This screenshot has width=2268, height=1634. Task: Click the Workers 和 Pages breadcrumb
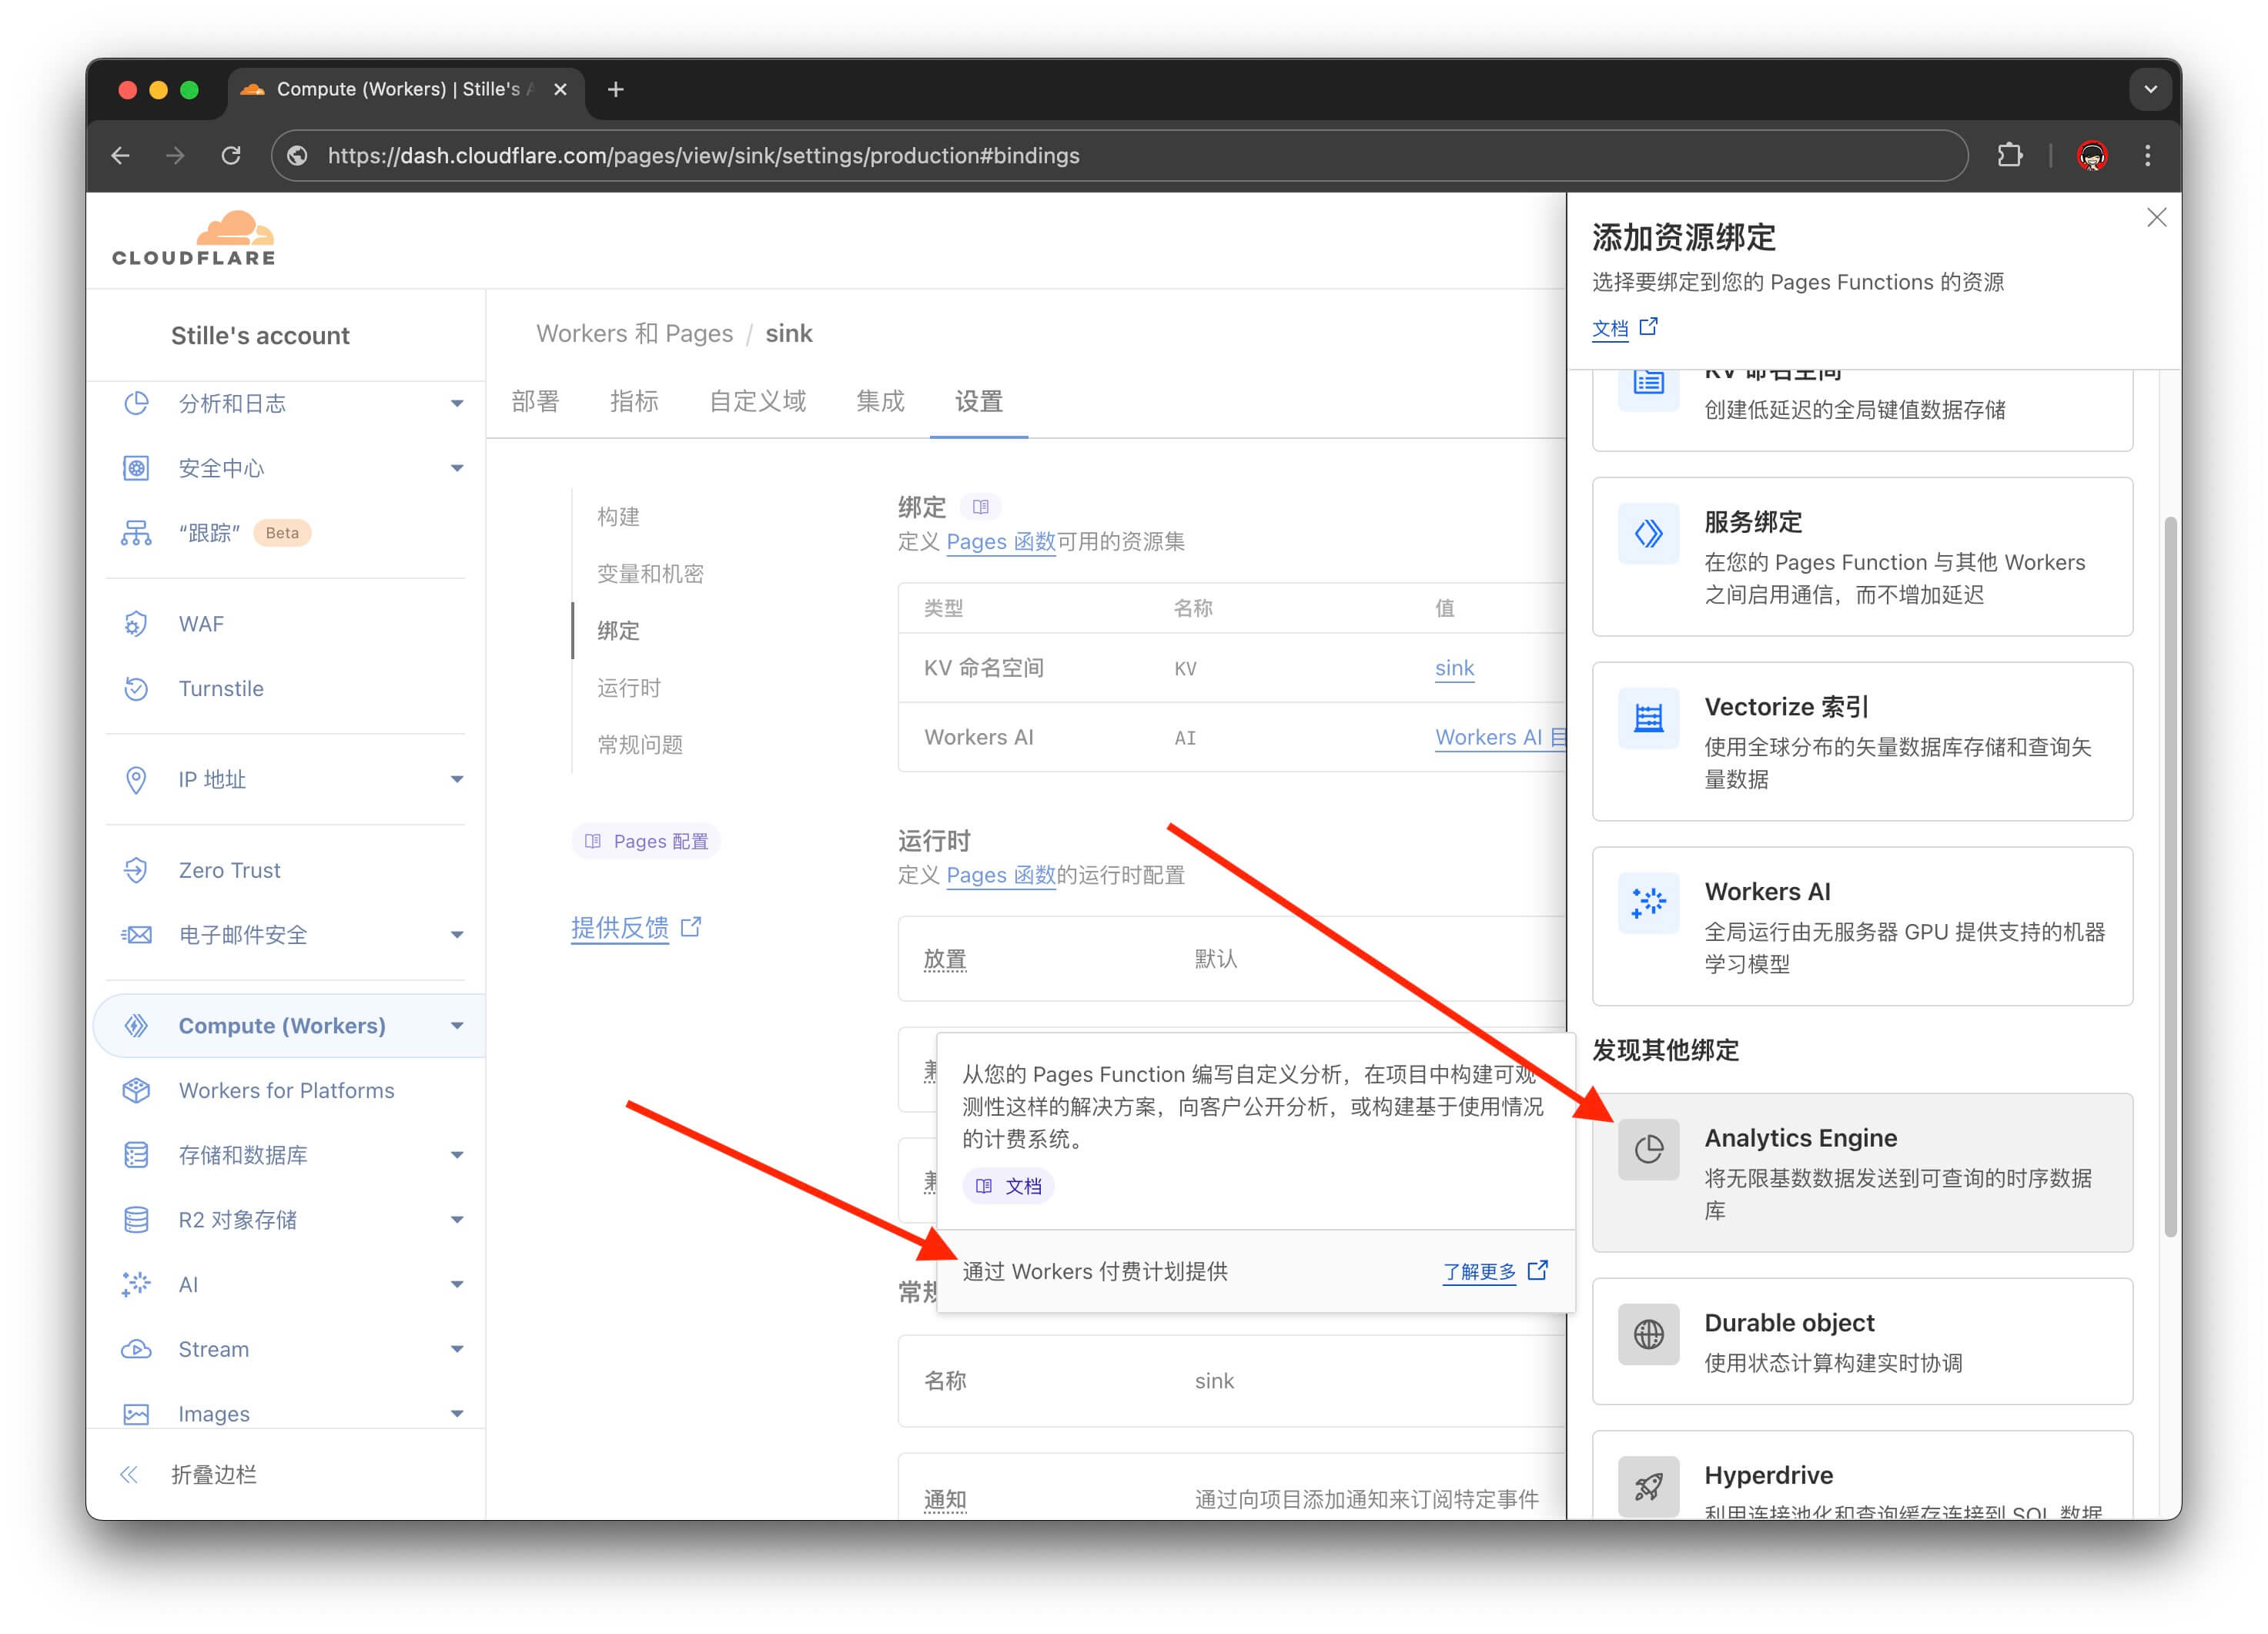[634, 334]
